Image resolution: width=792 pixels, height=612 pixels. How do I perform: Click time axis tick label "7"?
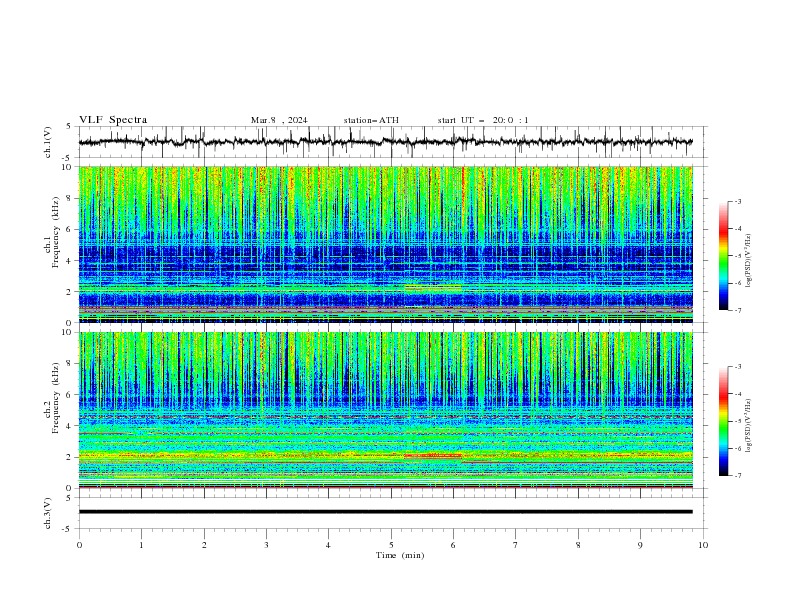point(516,545)
